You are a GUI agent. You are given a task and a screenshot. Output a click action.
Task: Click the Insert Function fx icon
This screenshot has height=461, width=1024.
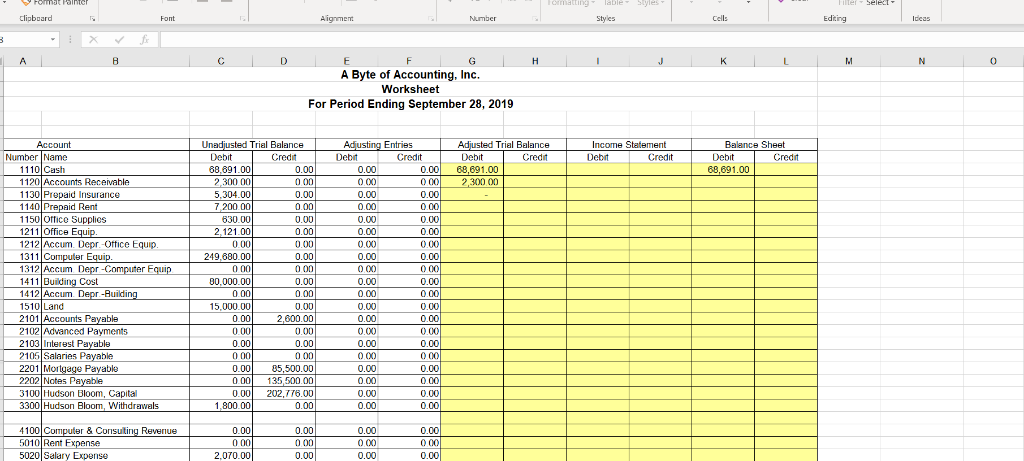[142, 40]
